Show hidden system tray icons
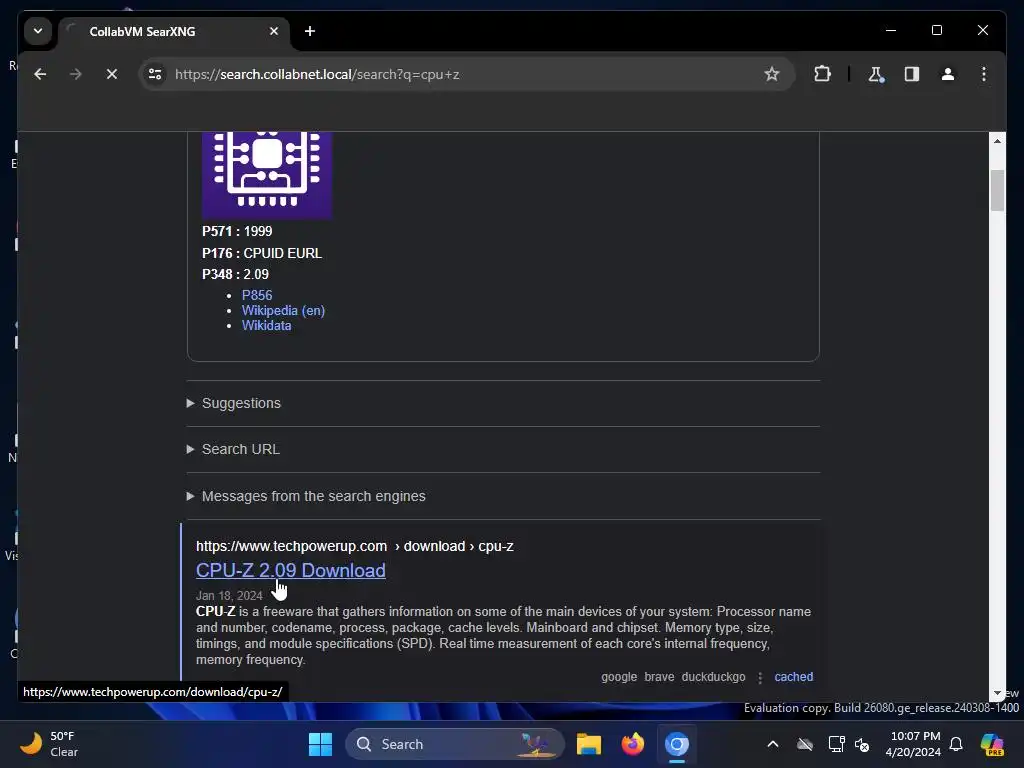The image size is (1024, 768). [773, 744]
